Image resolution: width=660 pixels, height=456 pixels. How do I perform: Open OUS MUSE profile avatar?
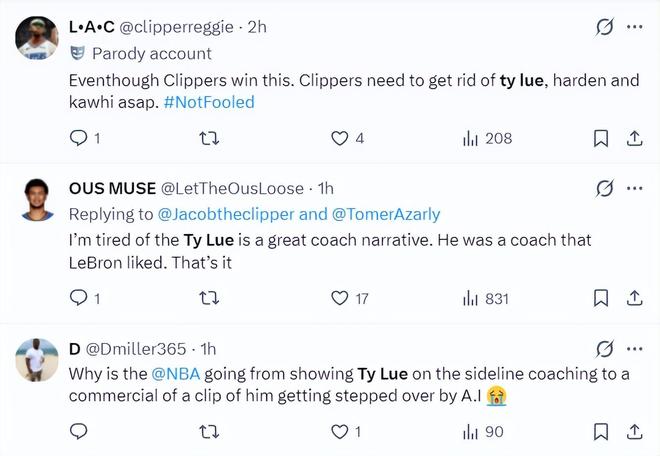point(37,200)
